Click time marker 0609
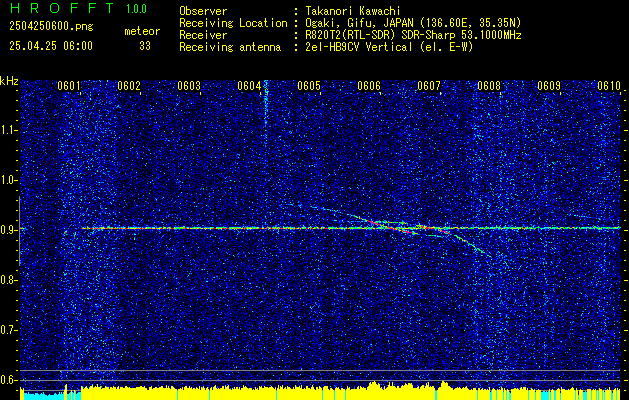Viewport: 629px width, 400px height. click(x=549, y=86)
